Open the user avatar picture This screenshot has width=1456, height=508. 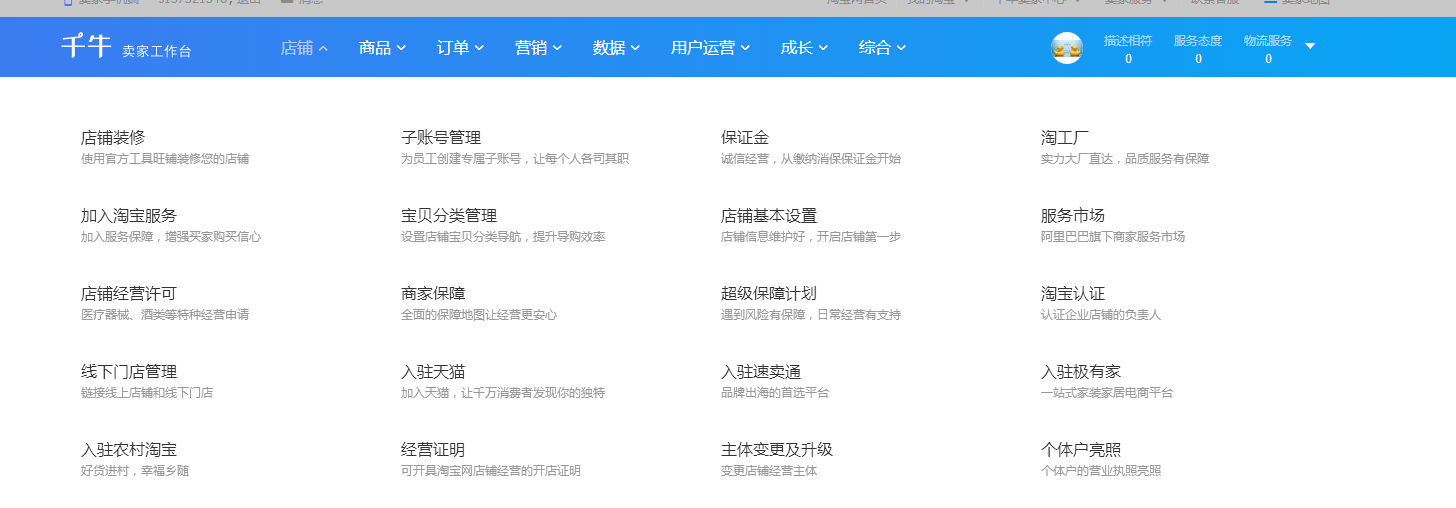pos(1067,48)
